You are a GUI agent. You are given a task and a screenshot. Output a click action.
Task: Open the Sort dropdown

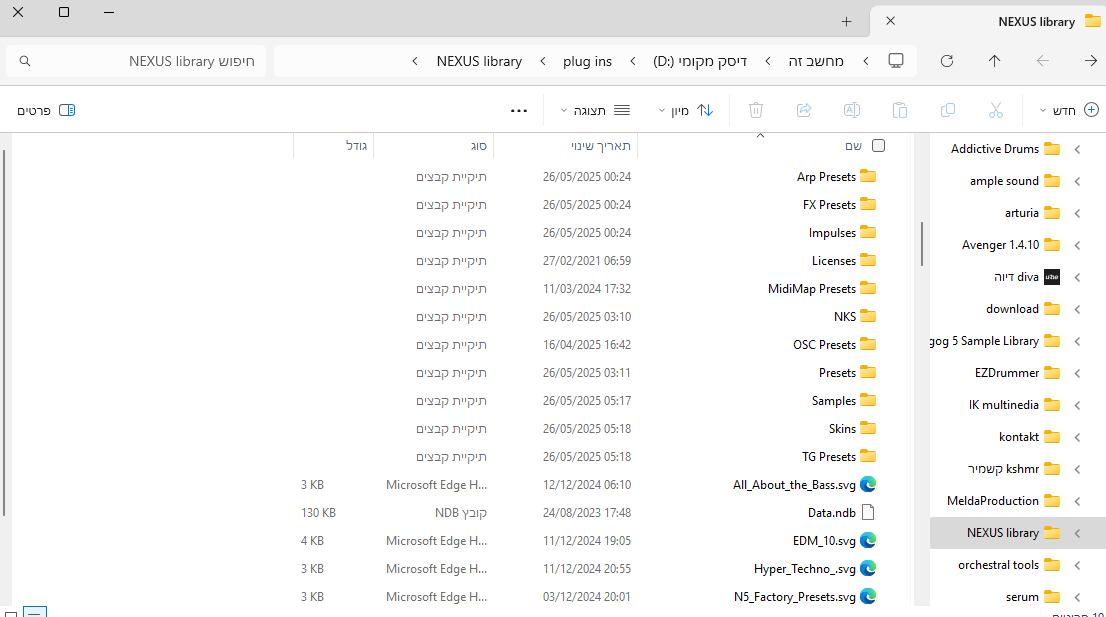tap(686, 111)
